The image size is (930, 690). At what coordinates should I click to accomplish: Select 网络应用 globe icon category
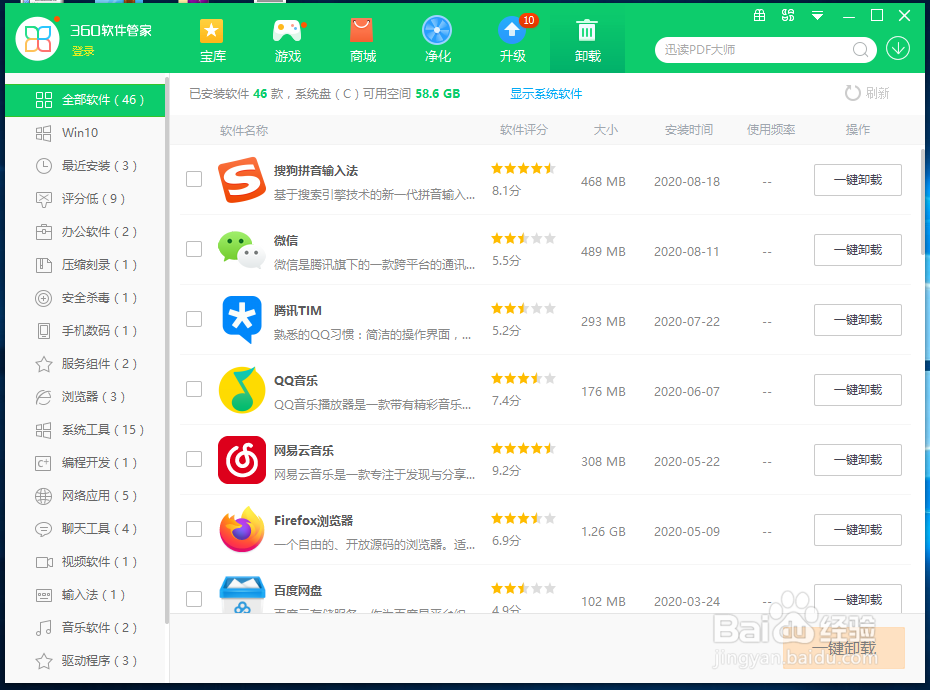(43, 496)
